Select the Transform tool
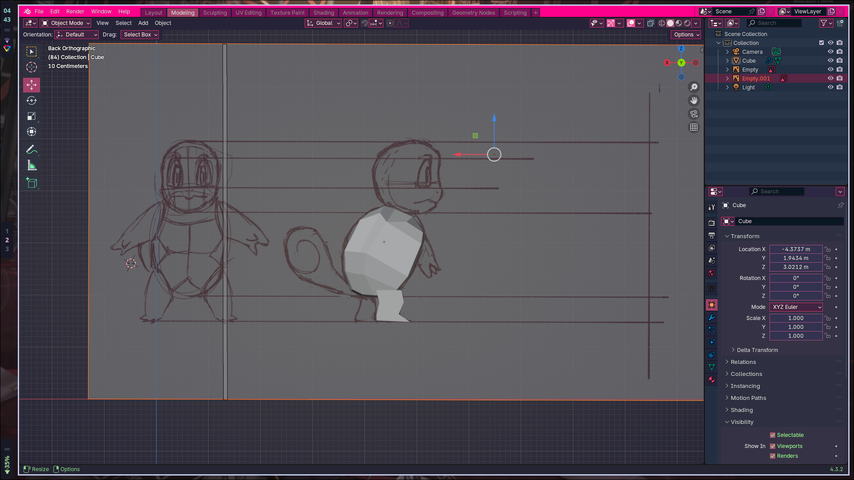 tap(32, 131)
